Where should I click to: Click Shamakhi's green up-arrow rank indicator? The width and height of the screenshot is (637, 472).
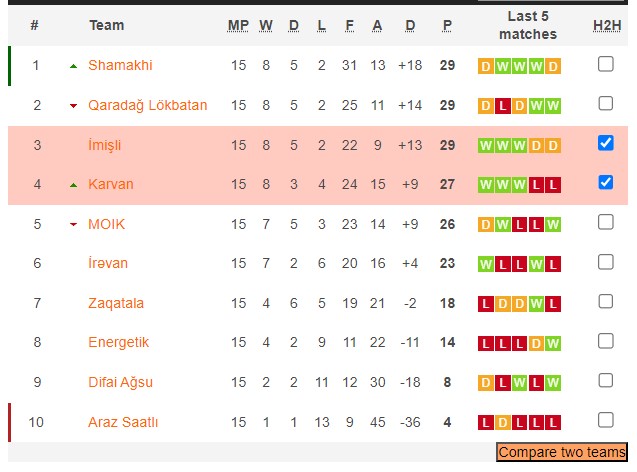[73, 66]
